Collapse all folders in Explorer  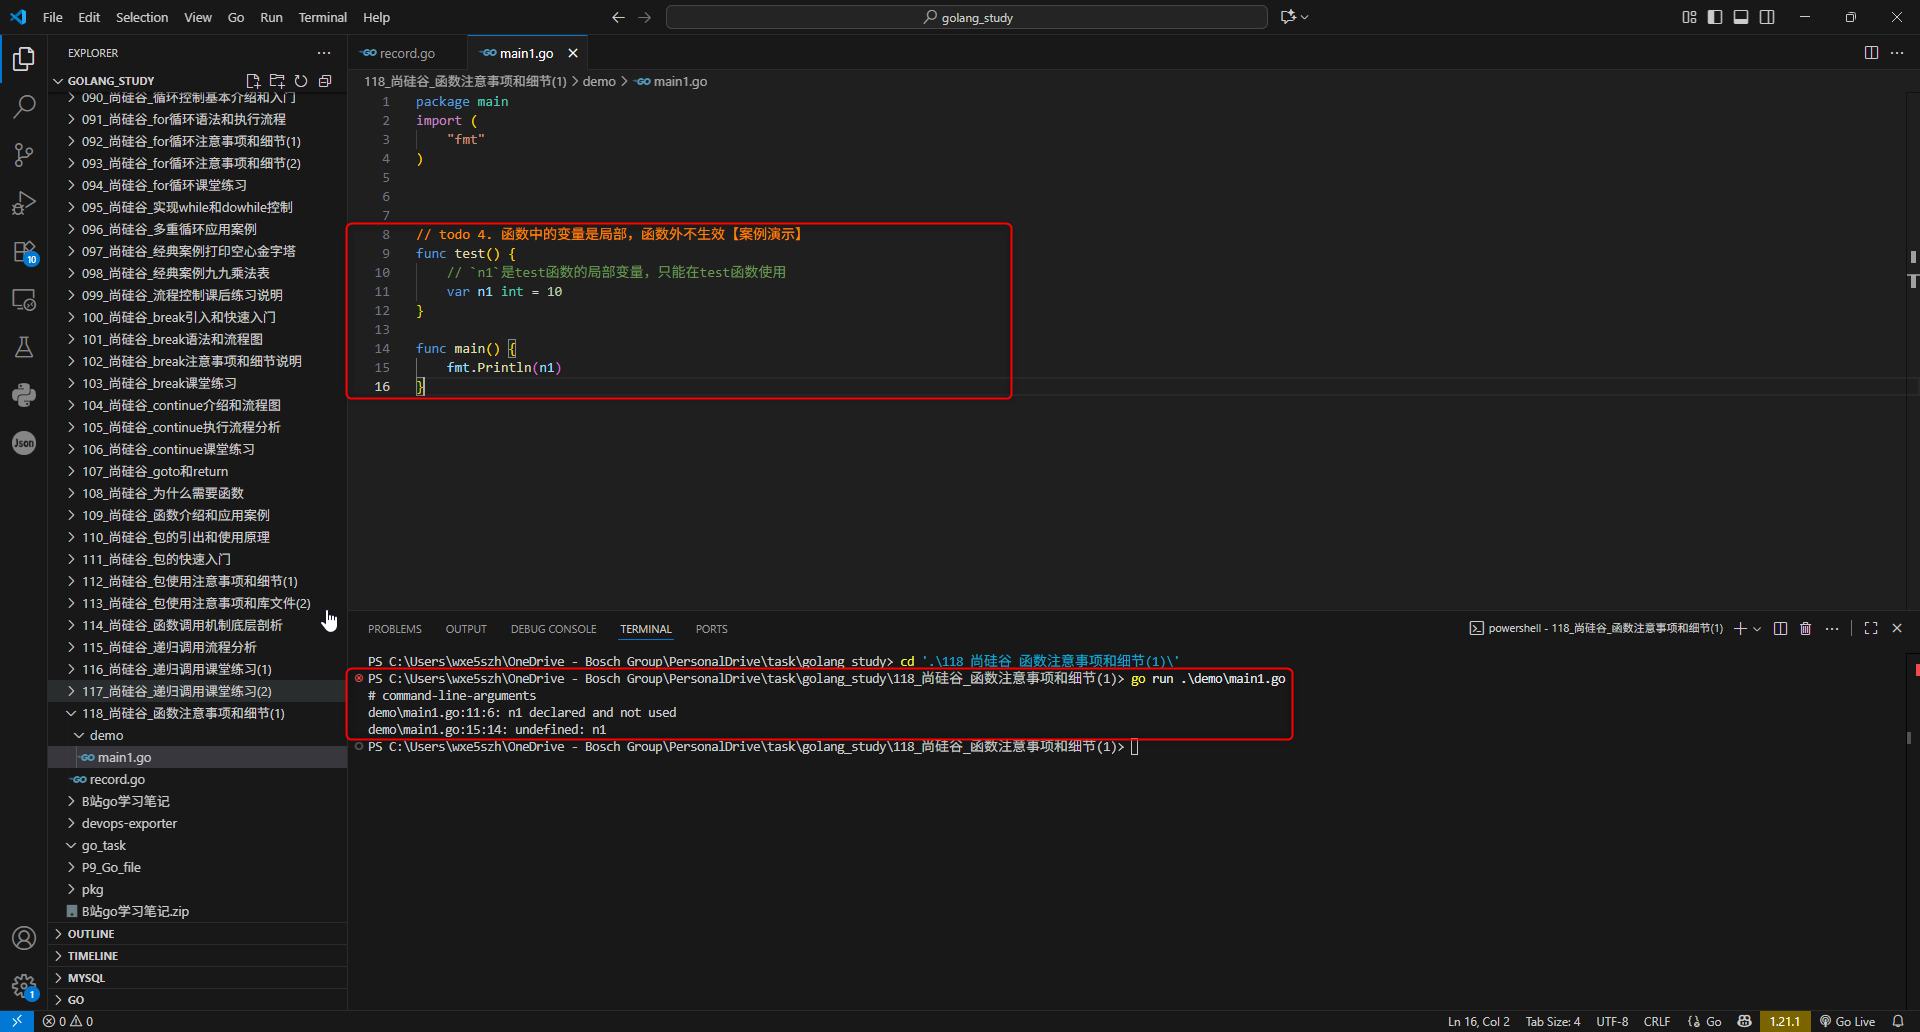(x=325, y=81)
